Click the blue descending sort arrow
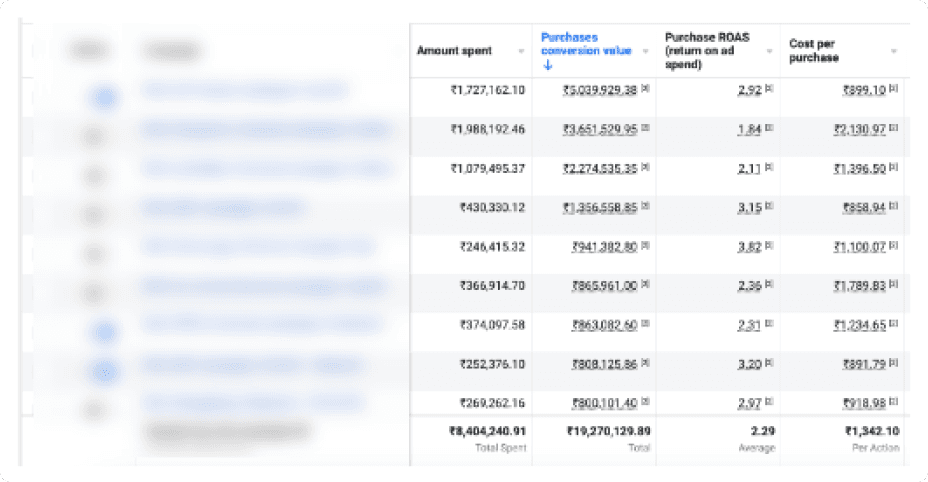Image resolution: width=928 pixels, height=482 pixels. tap(548, 65)
